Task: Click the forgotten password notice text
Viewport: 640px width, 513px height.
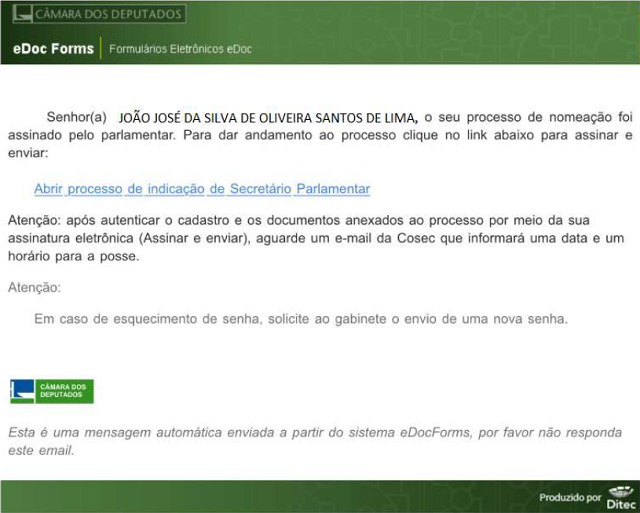Action: tap(301, 319)
